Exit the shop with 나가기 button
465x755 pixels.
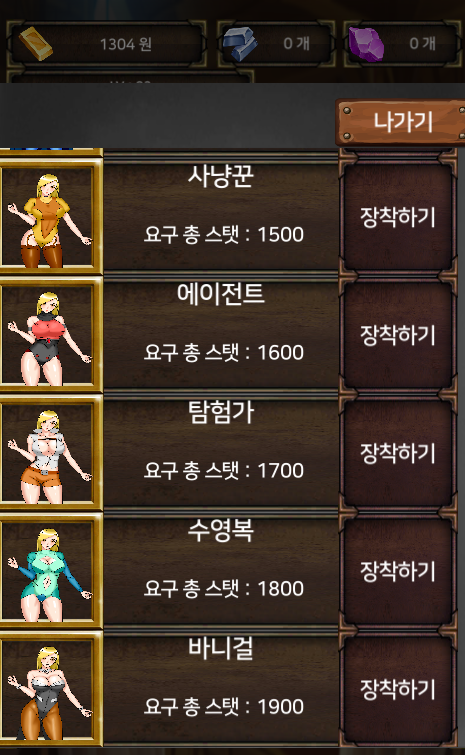click(402, 122)
